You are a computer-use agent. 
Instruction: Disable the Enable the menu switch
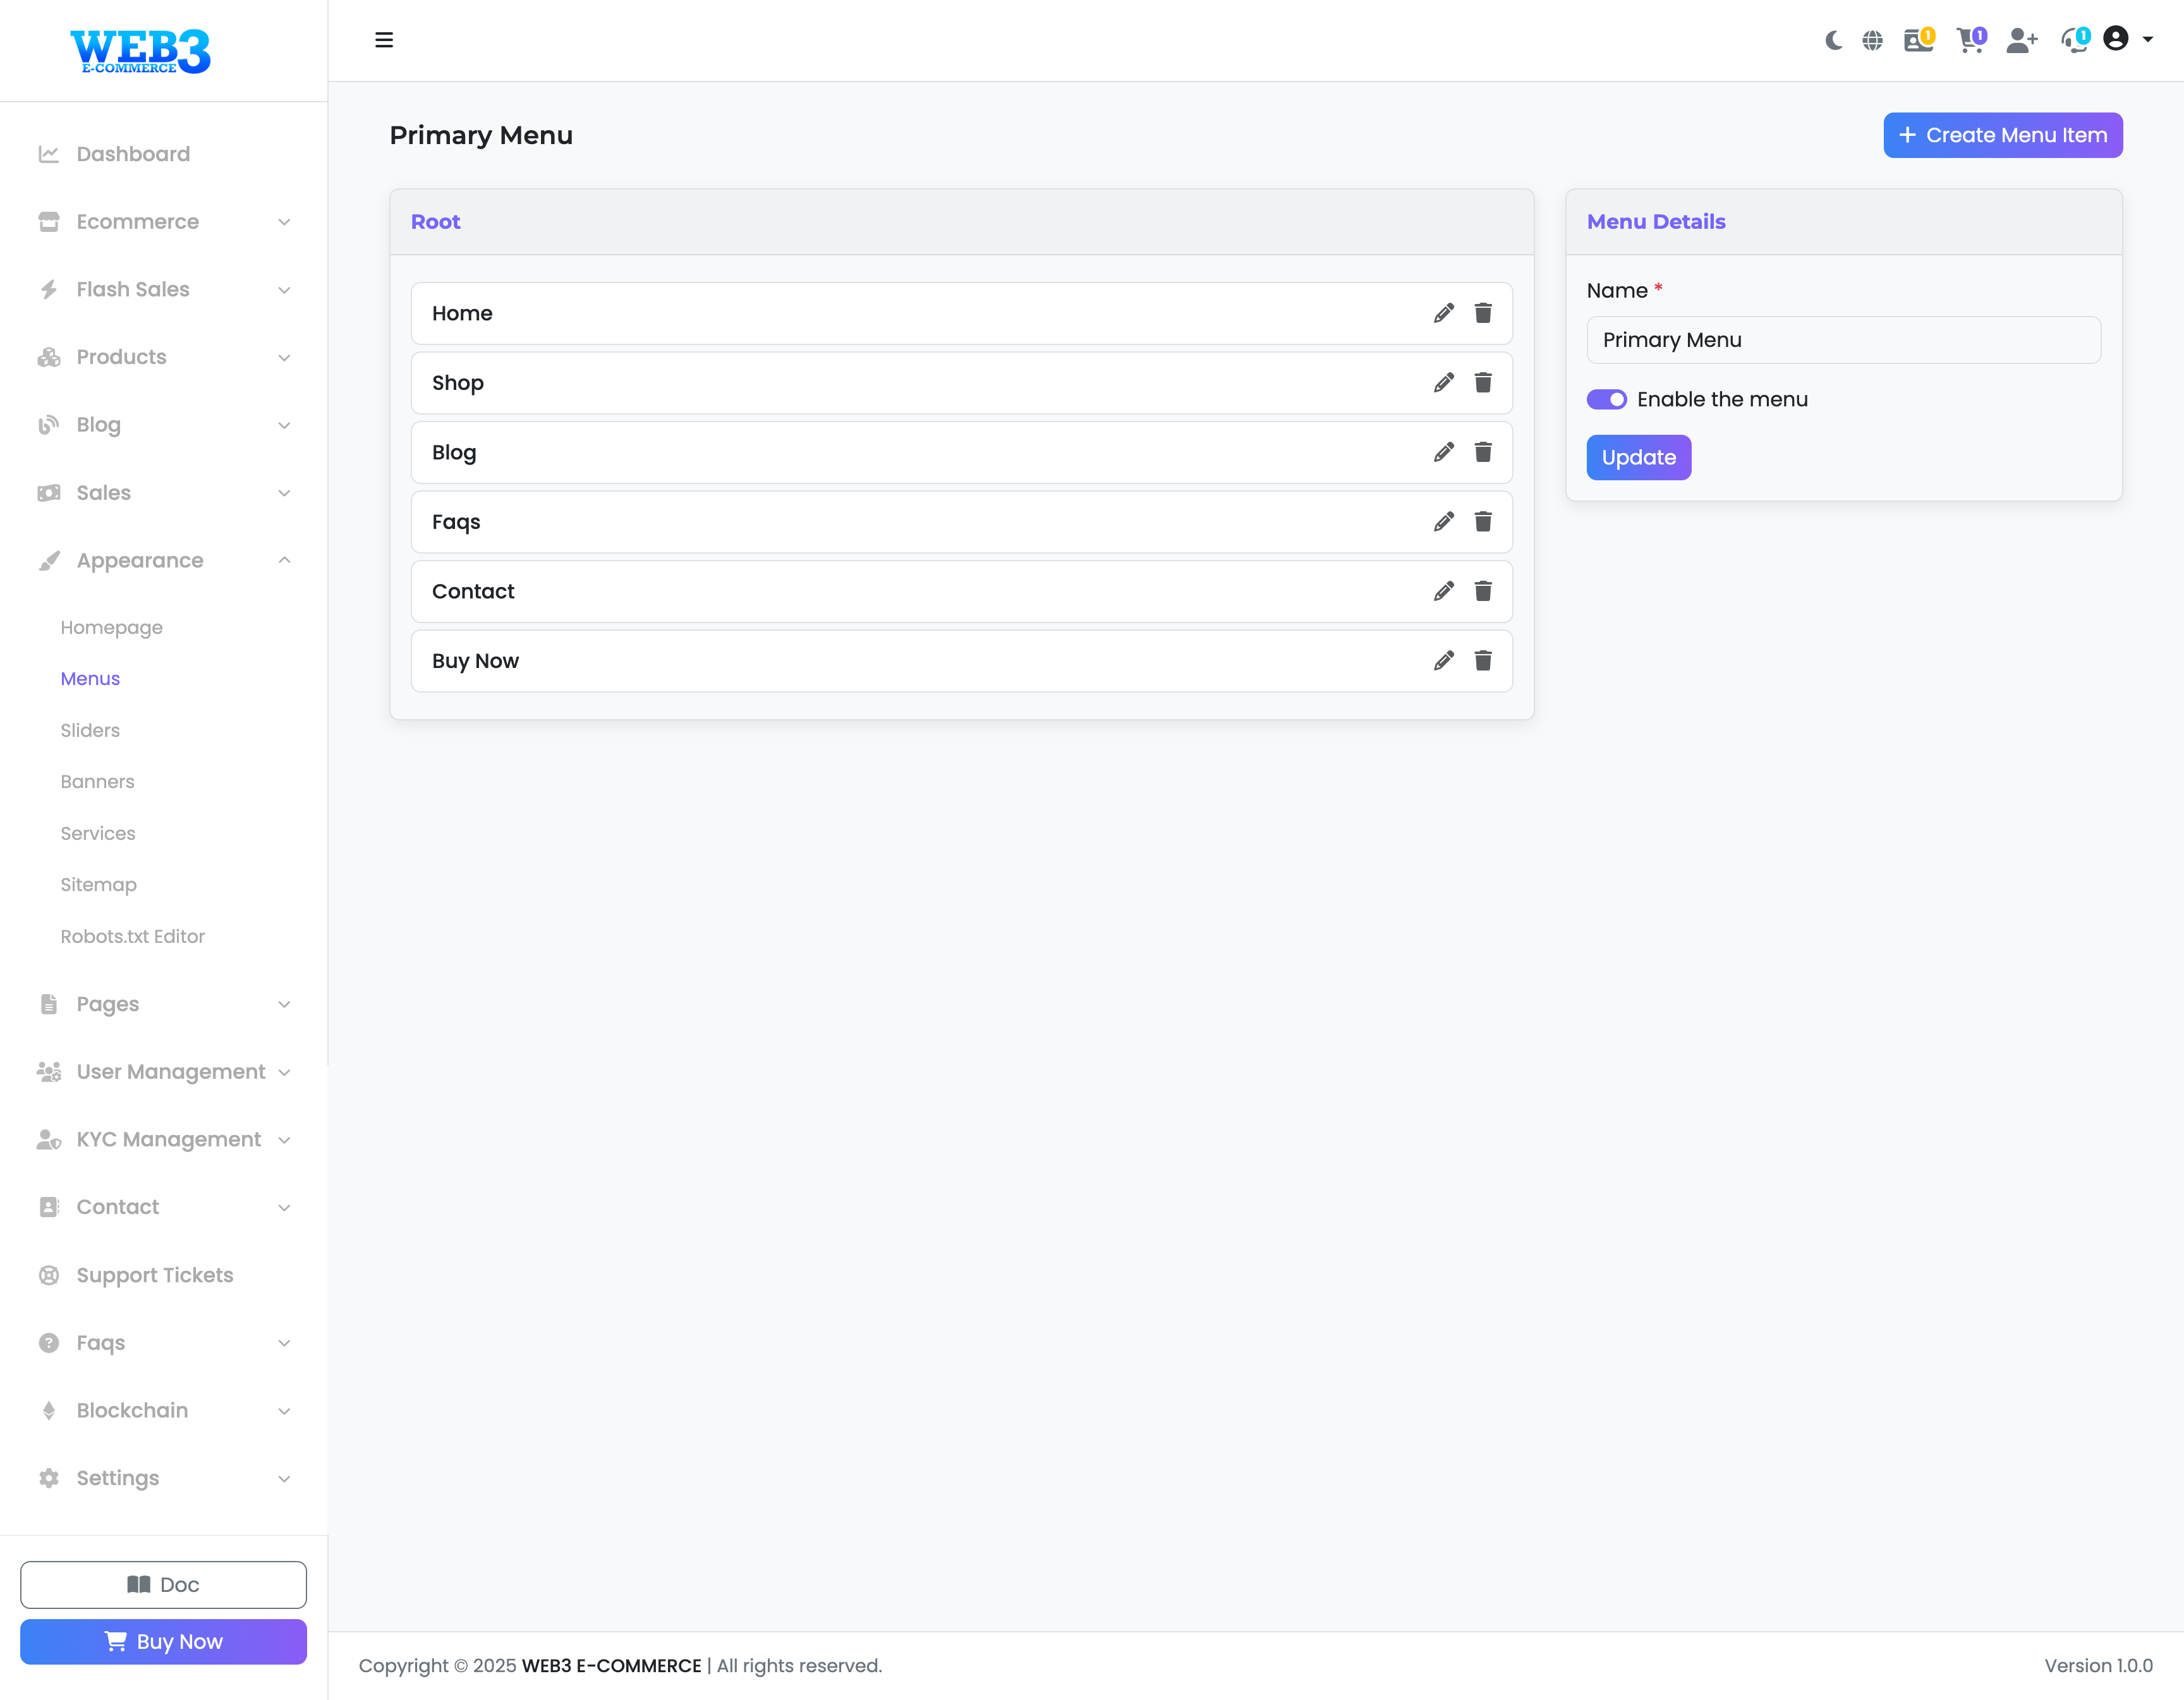click(1606, 399)
